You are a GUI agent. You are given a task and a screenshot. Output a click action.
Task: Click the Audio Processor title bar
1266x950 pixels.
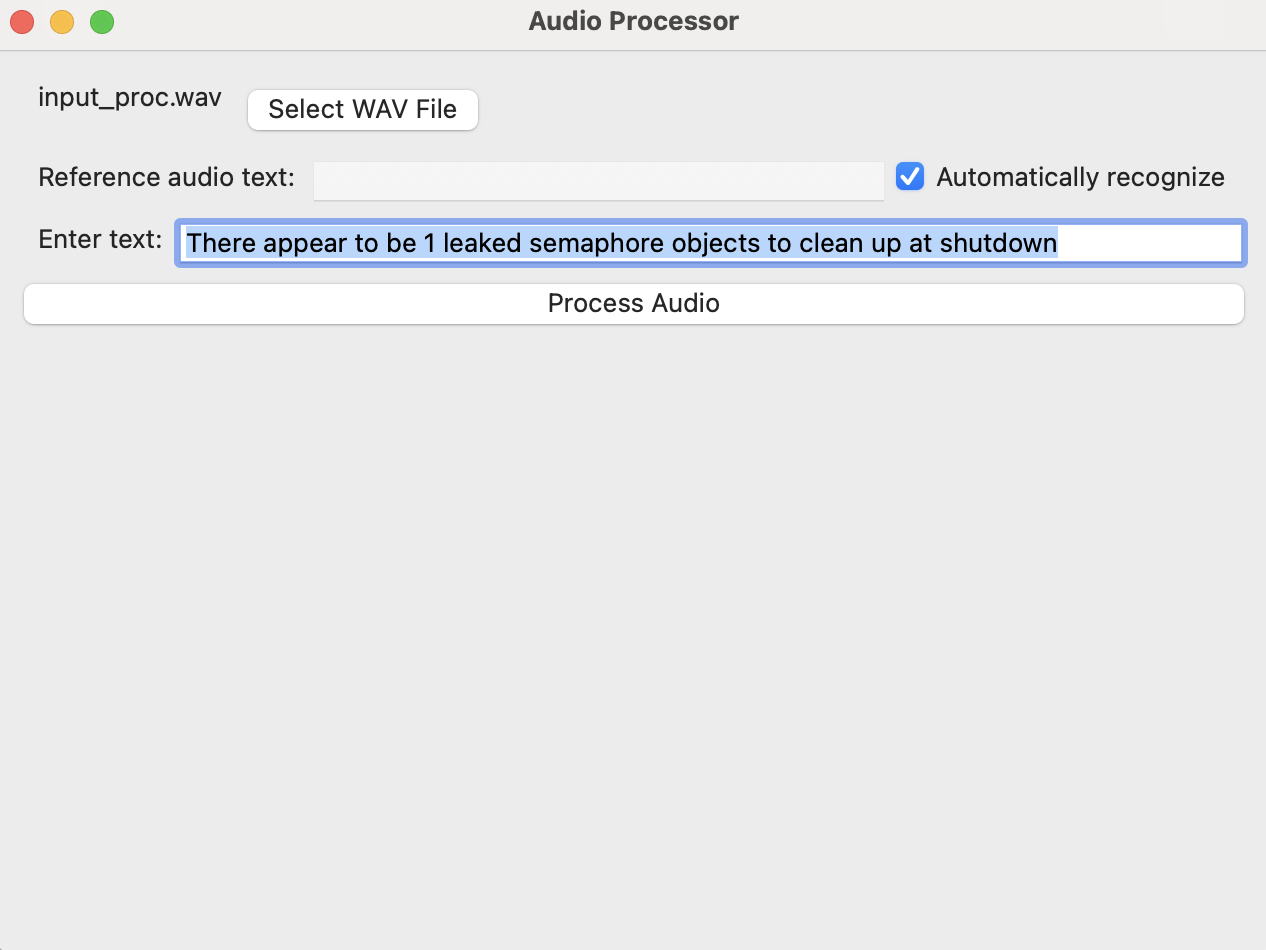[632, 21]
